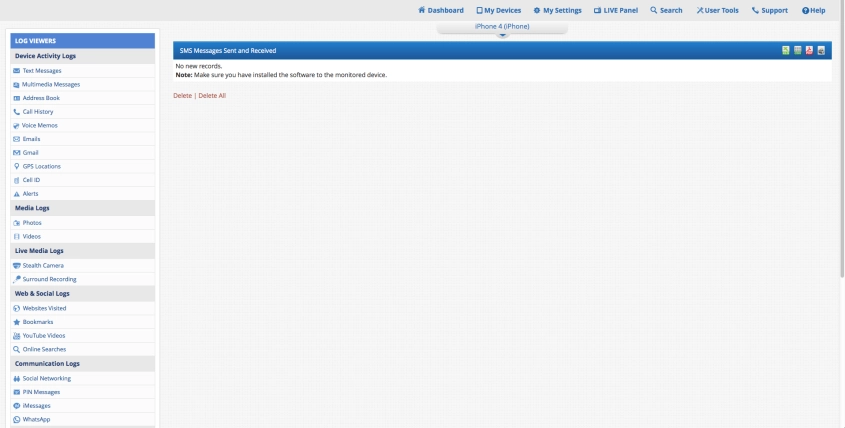This screenshot has width=845, height=428.
Task: Click the LOG VIEWERS panel title
Action: click(82, 41)
